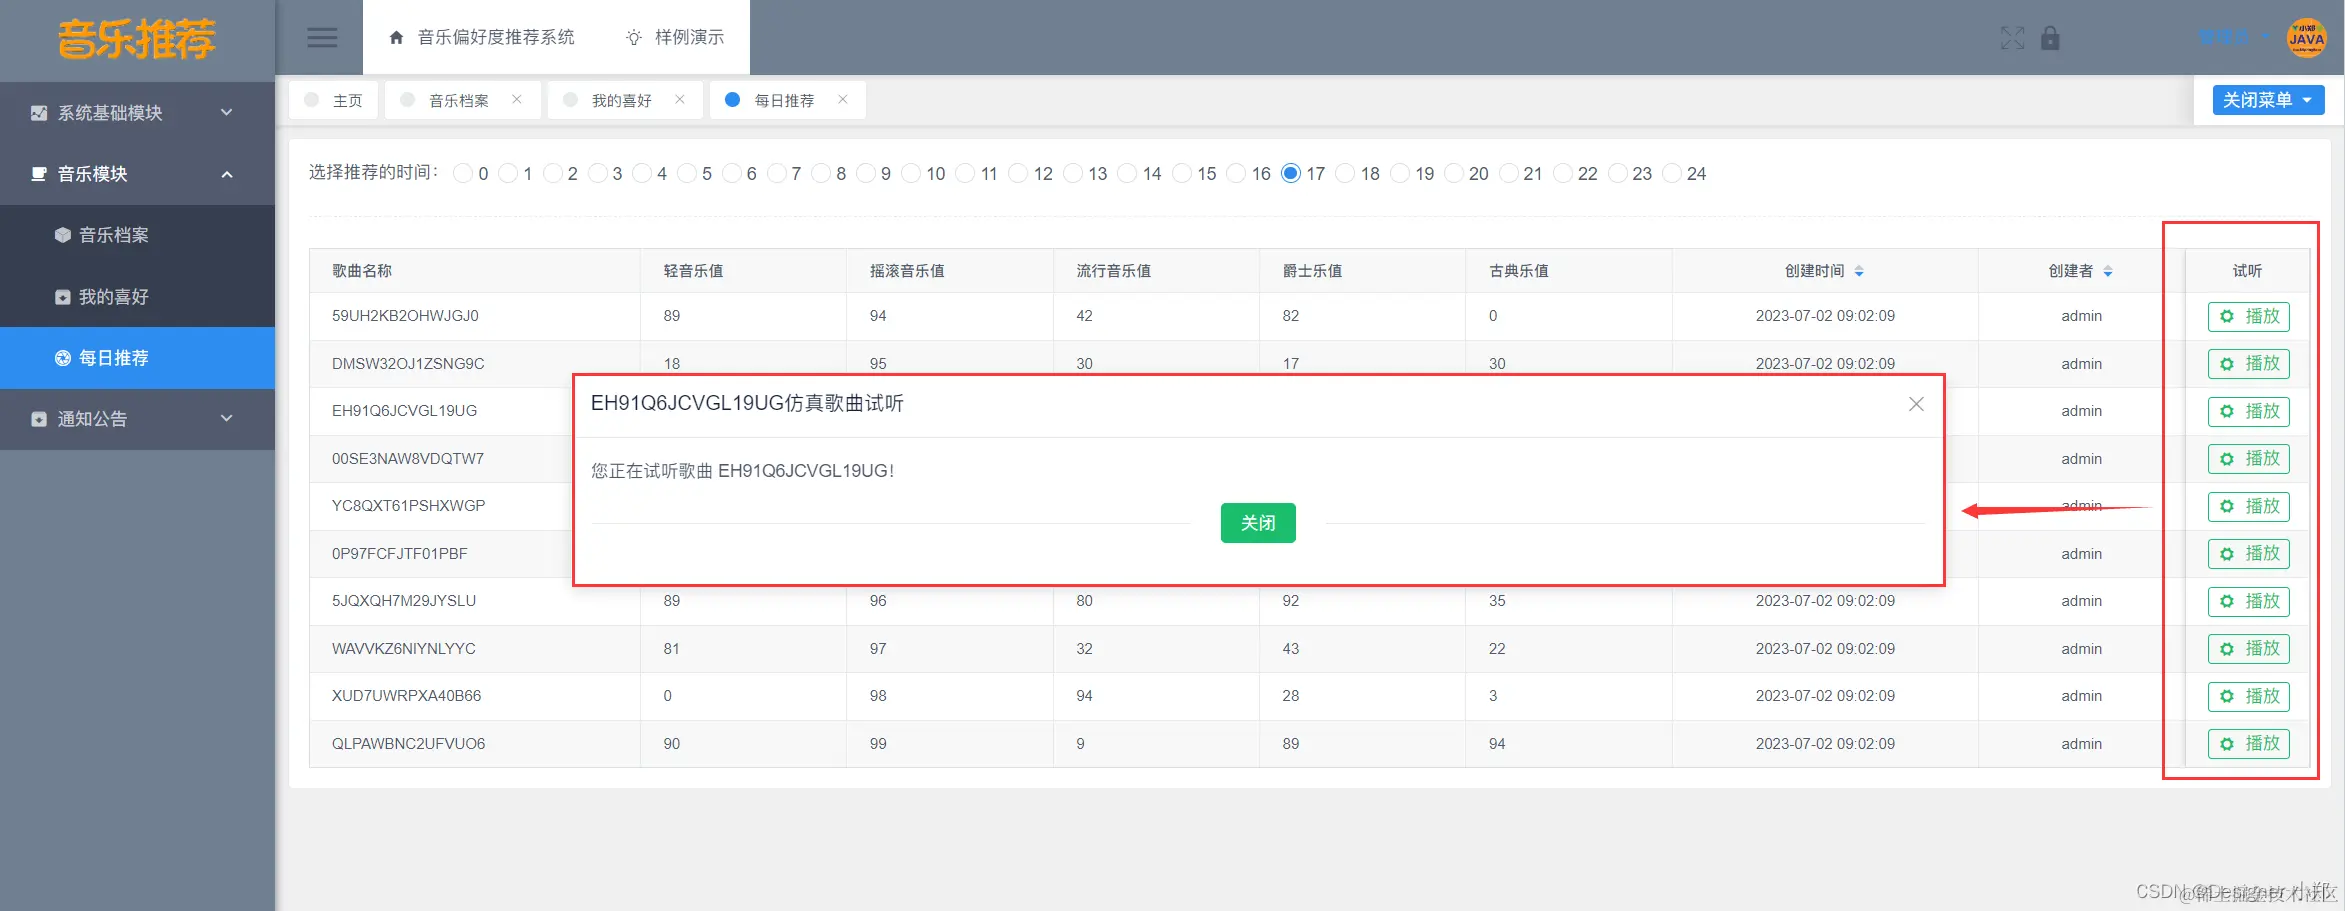The image size is (2345, 911).
Task: Select recommendation hour 17
Action: coord(1291,174)
